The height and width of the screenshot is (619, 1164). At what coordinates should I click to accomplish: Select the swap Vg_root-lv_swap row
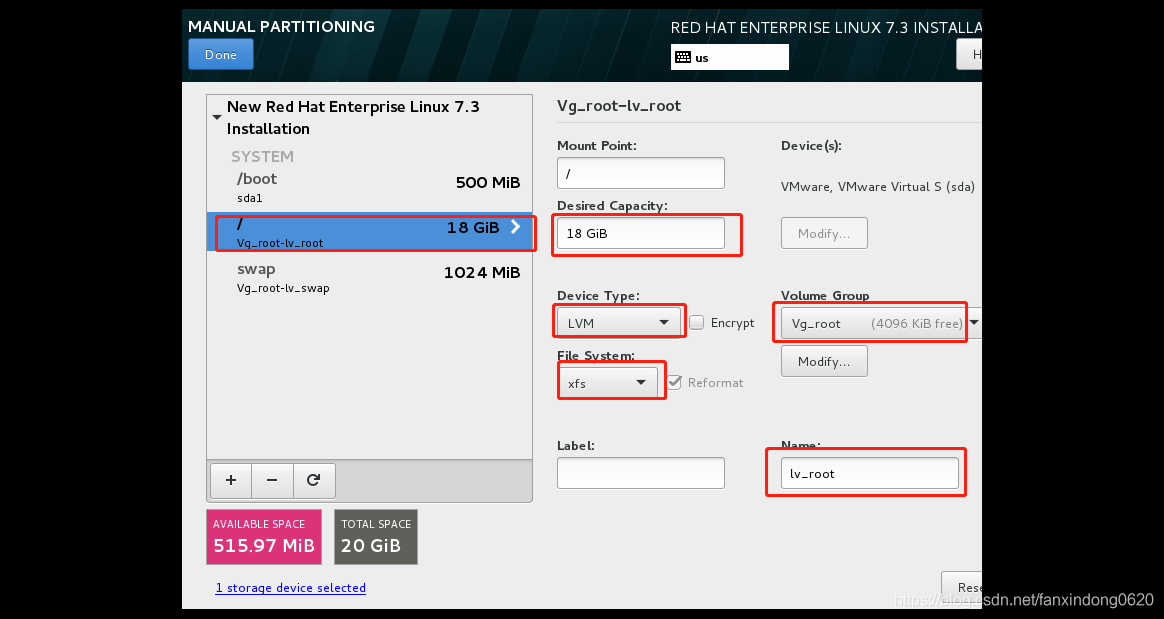(370, 277)
